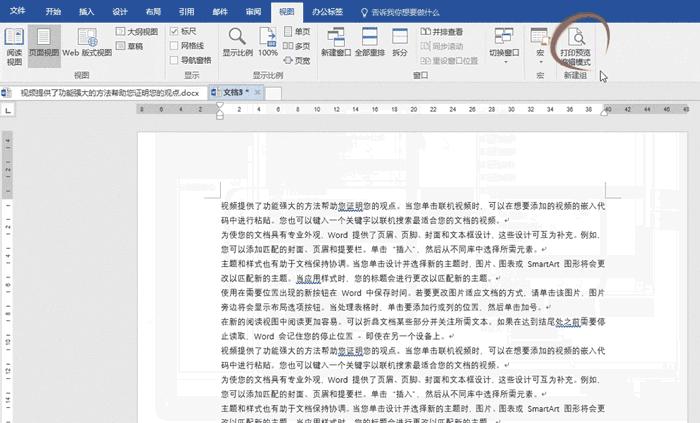Open Outline view (大纲视图)
Viewport: 700px width, 423px height.
tap(137, 32)
